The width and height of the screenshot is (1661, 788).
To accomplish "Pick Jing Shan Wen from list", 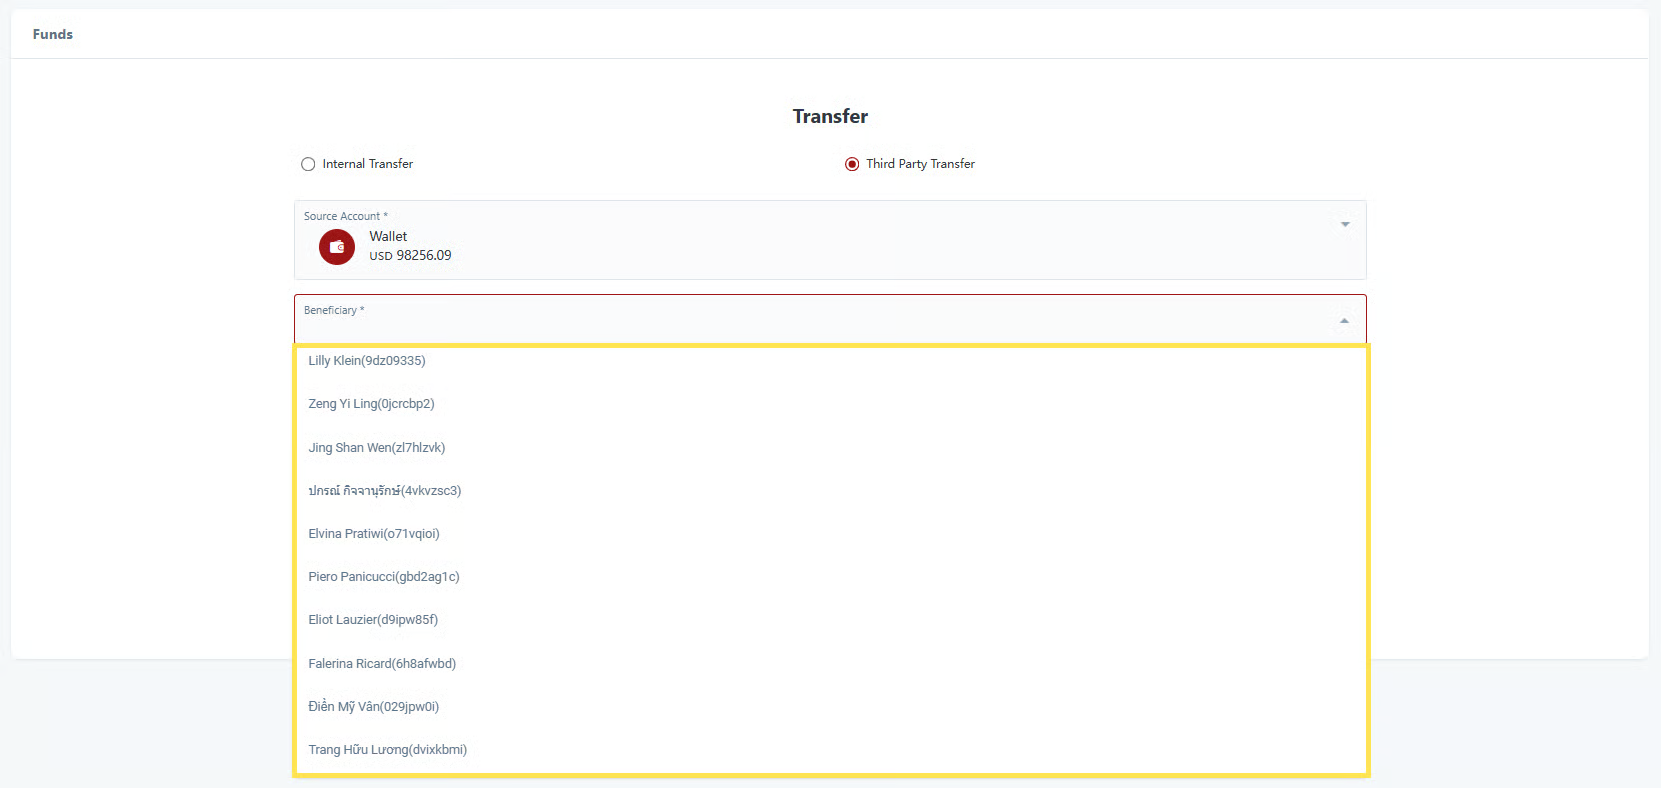I will pos(376,448).
